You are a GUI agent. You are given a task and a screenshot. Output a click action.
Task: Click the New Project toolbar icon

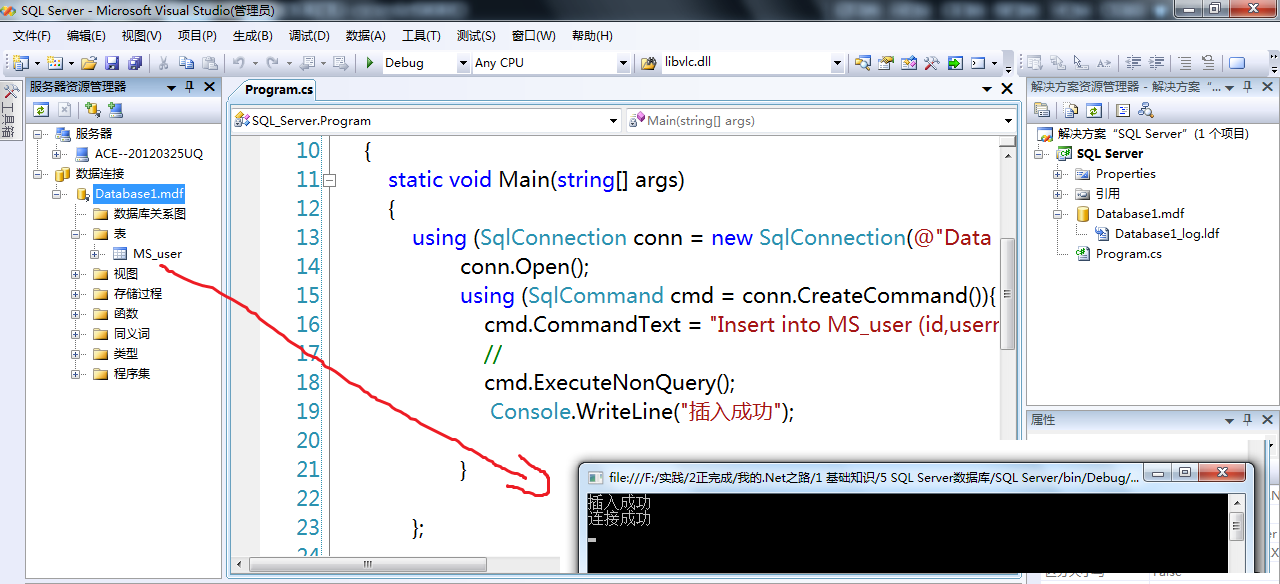20,62
